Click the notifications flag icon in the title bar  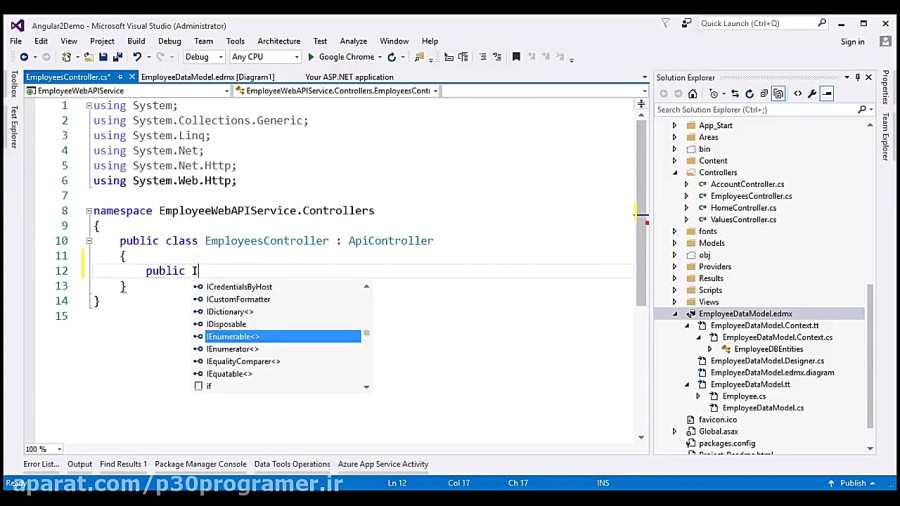[665, 24]
